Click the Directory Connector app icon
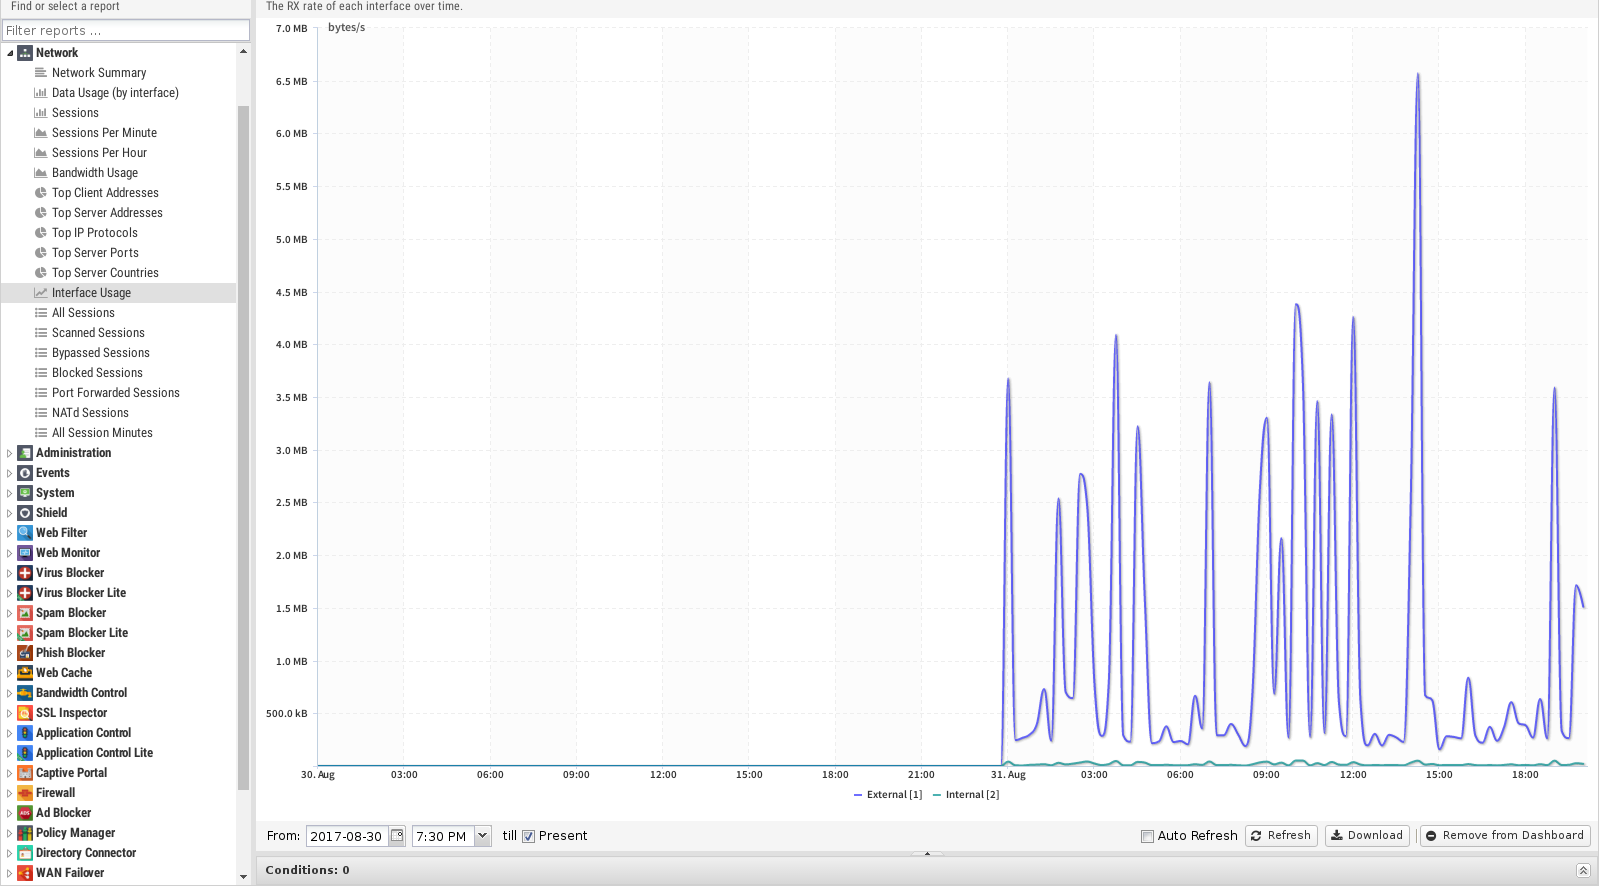The height and width of the screenshot is (886, 1599). [25, 853]
